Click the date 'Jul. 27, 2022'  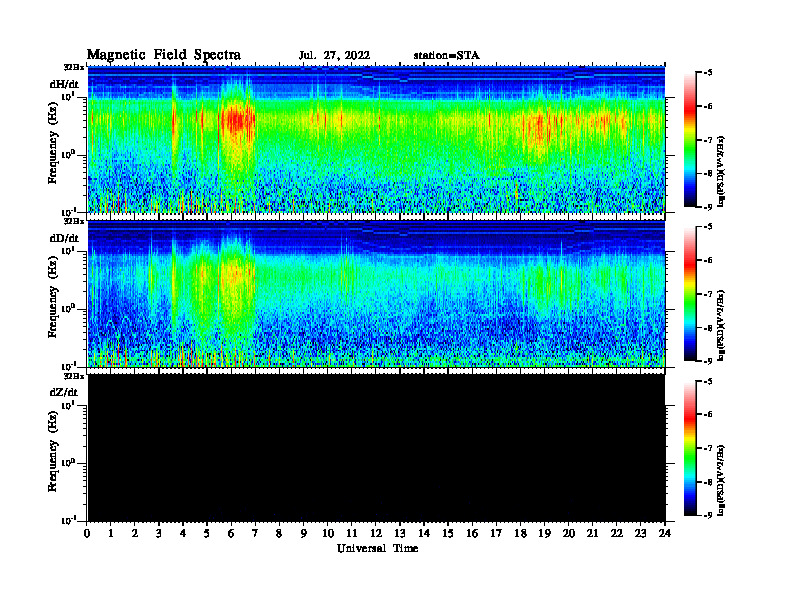pyautogui.click(x=334, y=55)
